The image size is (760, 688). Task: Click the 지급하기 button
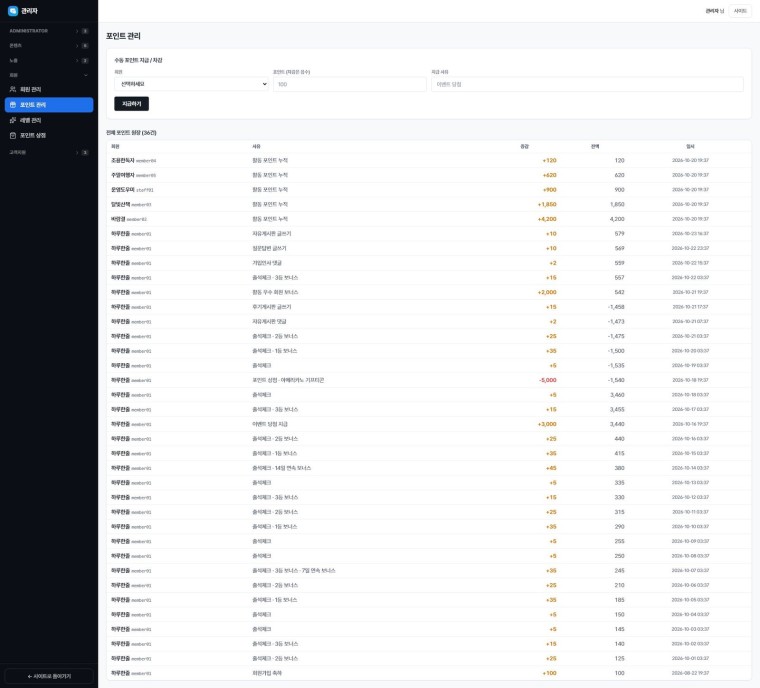pyautogui.click(x=131, y=104)
